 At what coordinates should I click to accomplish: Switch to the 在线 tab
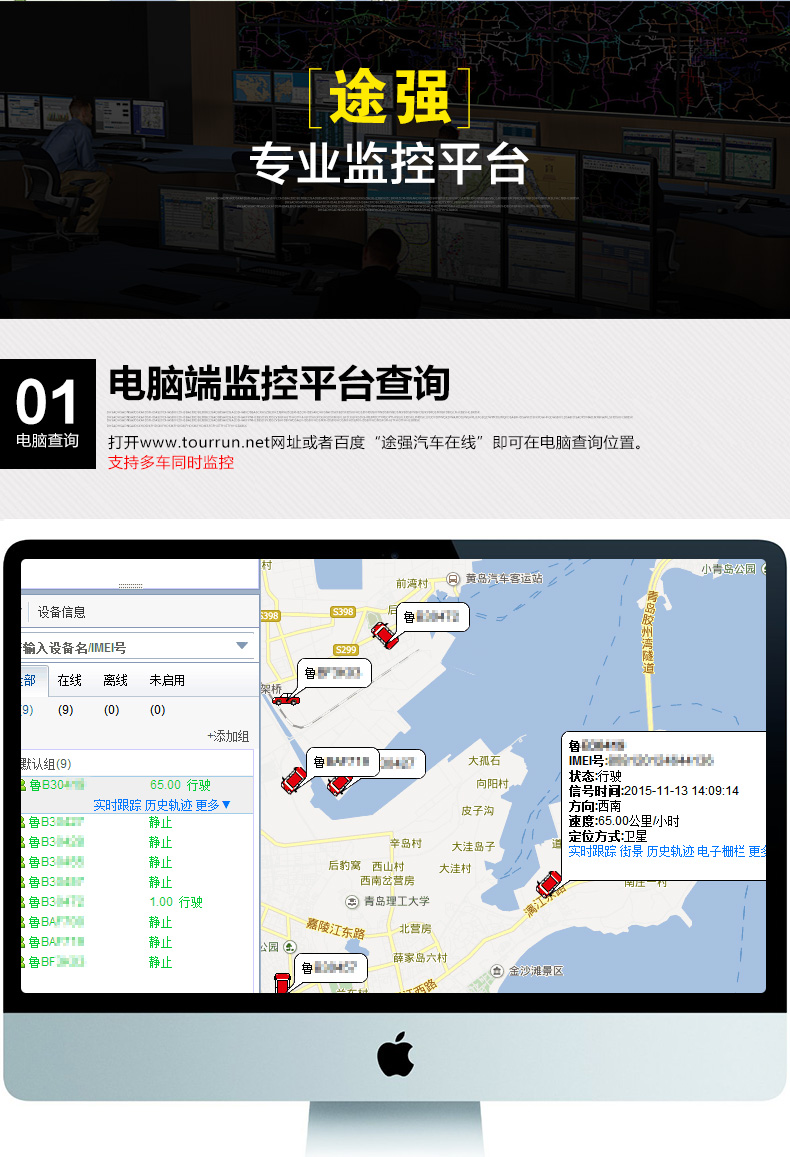(x=69, y=680)
